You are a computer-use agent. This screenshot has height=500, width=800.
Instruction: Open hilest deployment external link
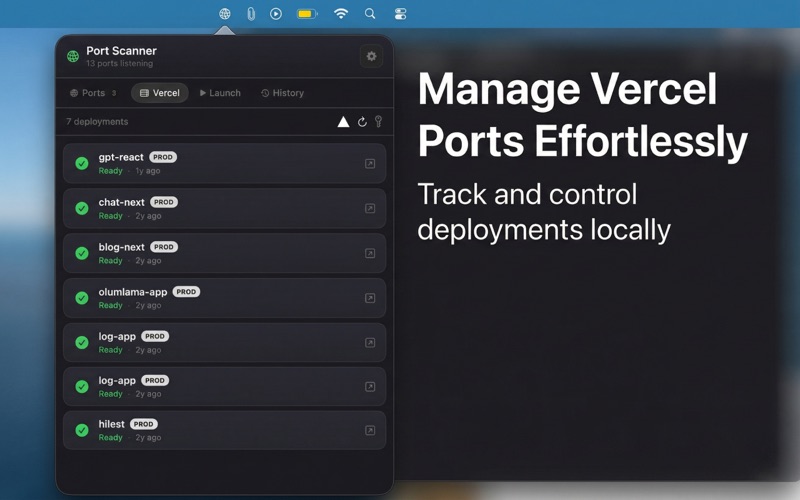click(x=370, y=431)
